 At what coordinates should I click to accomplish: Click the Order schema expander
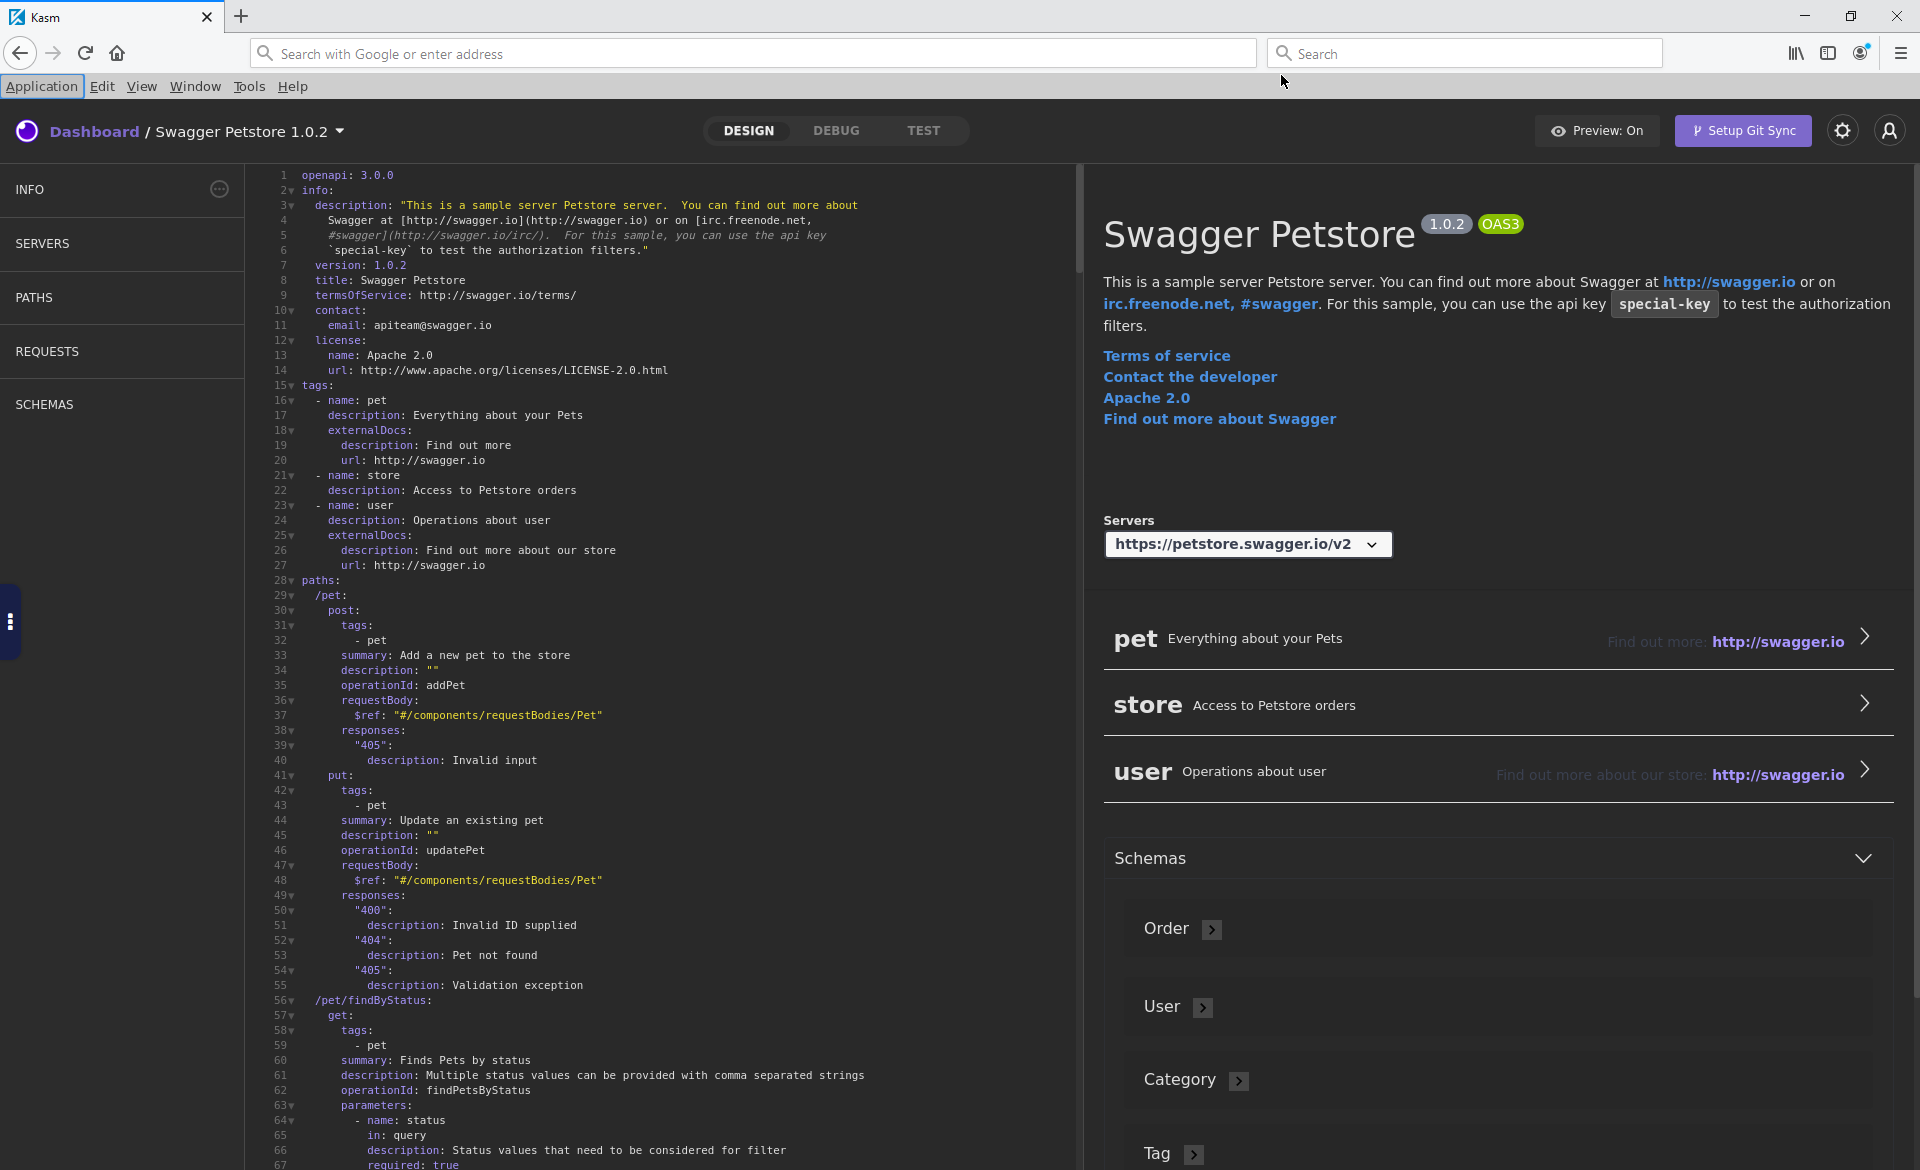(x=1211, y=929)
